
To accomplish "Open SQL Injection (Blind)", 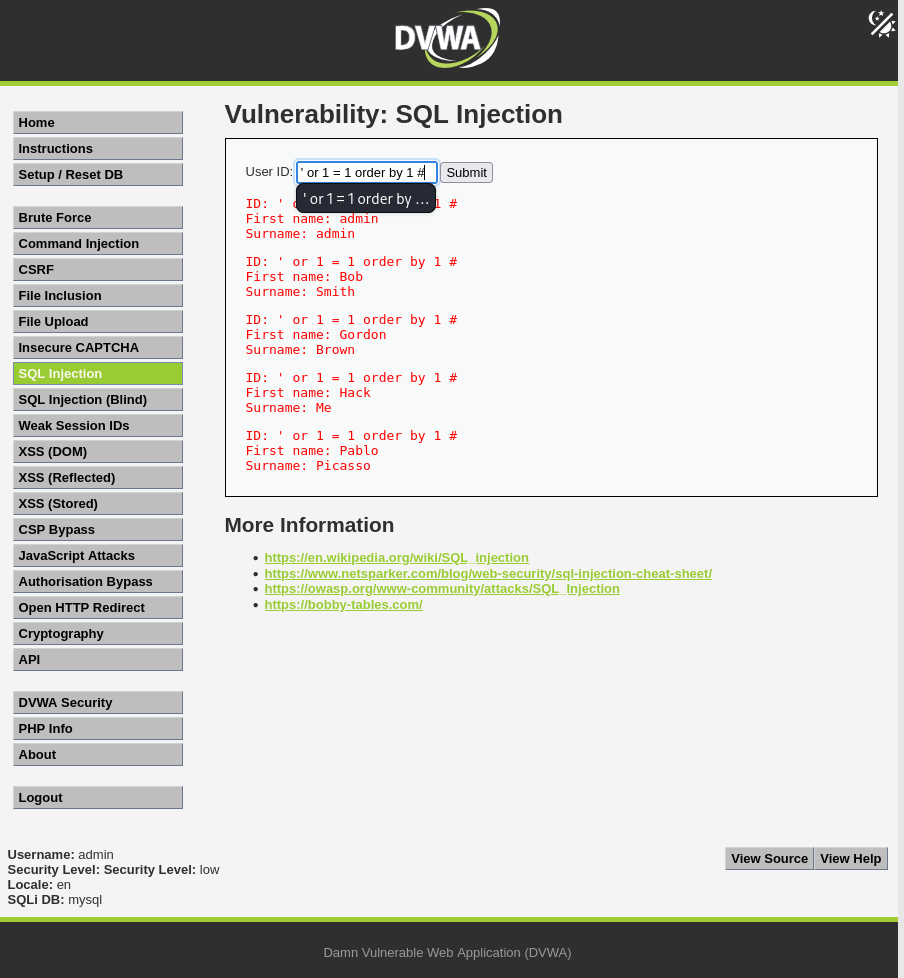I will 98,400.
